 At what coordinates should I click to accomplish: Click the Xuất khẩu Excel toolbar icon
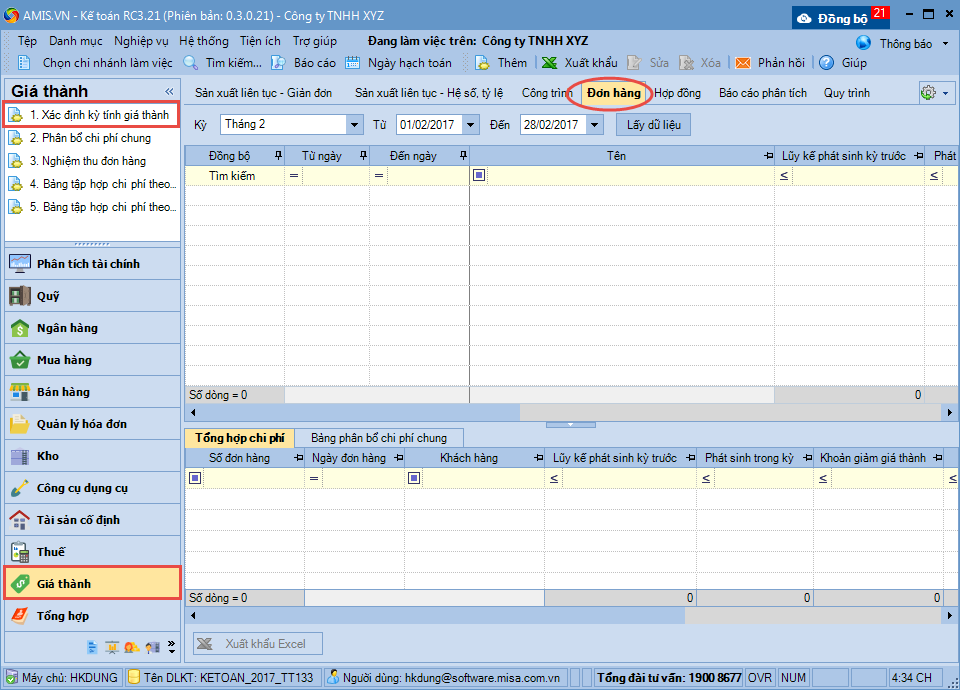tap(549, 63)
